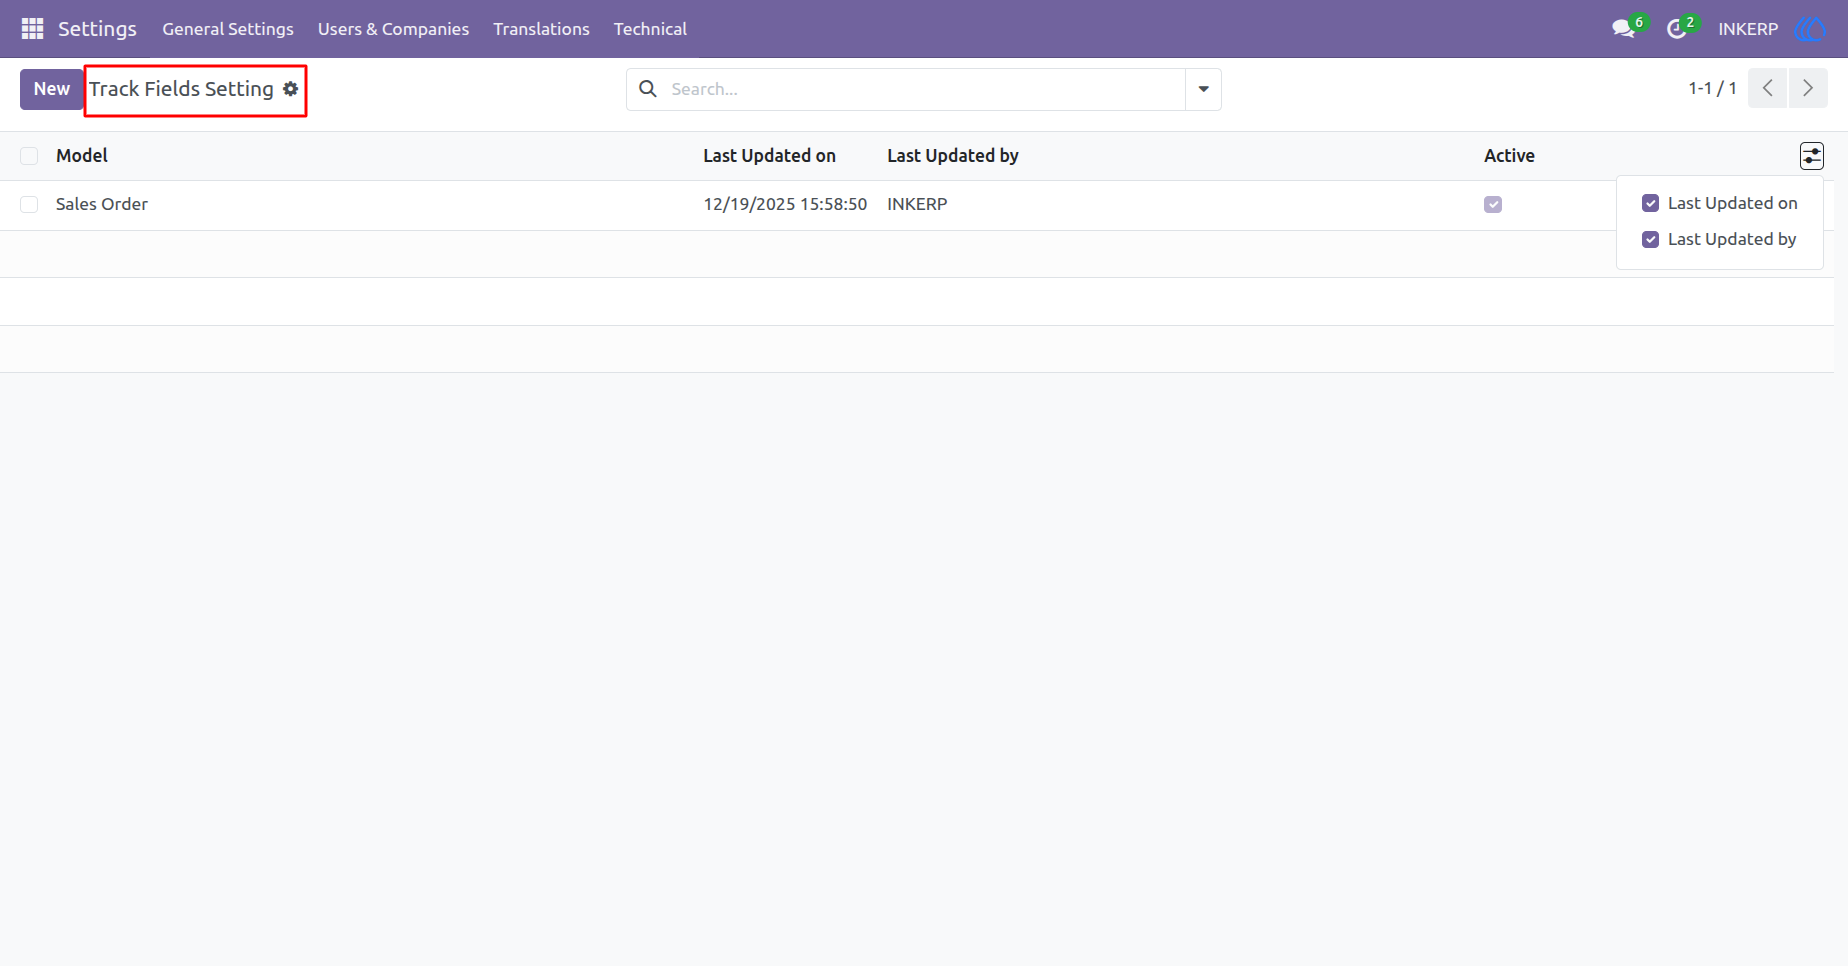Go to previous page arrow
Viewport: 1848px width, 966px height.
click(1767, 89)
